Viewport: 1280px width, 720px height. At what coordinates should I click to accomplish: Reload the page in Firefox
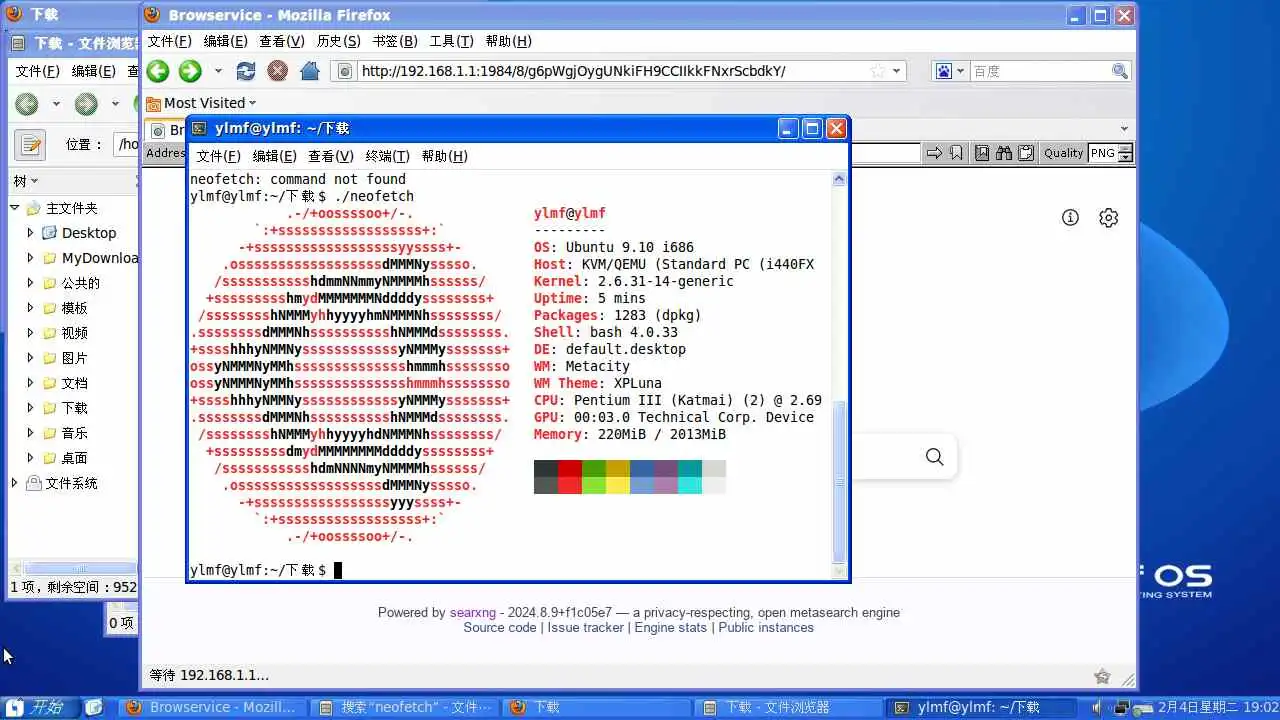point(245,71)
